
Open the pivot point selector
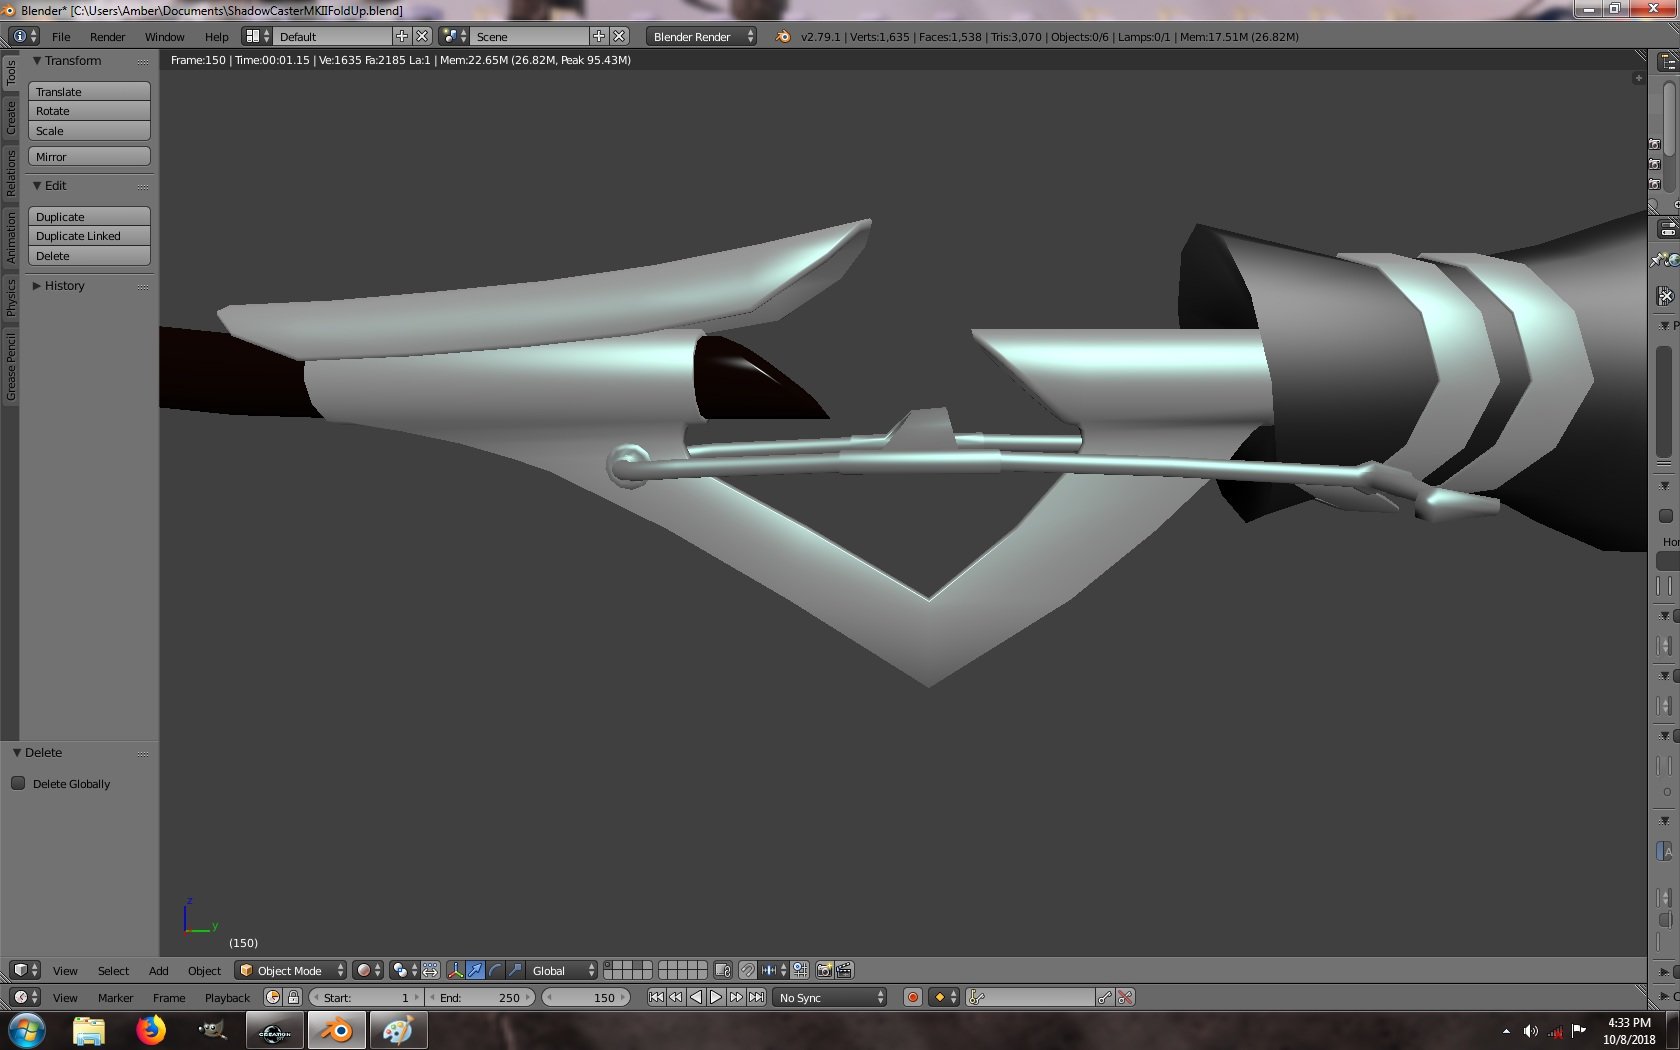tap(405, 970)
